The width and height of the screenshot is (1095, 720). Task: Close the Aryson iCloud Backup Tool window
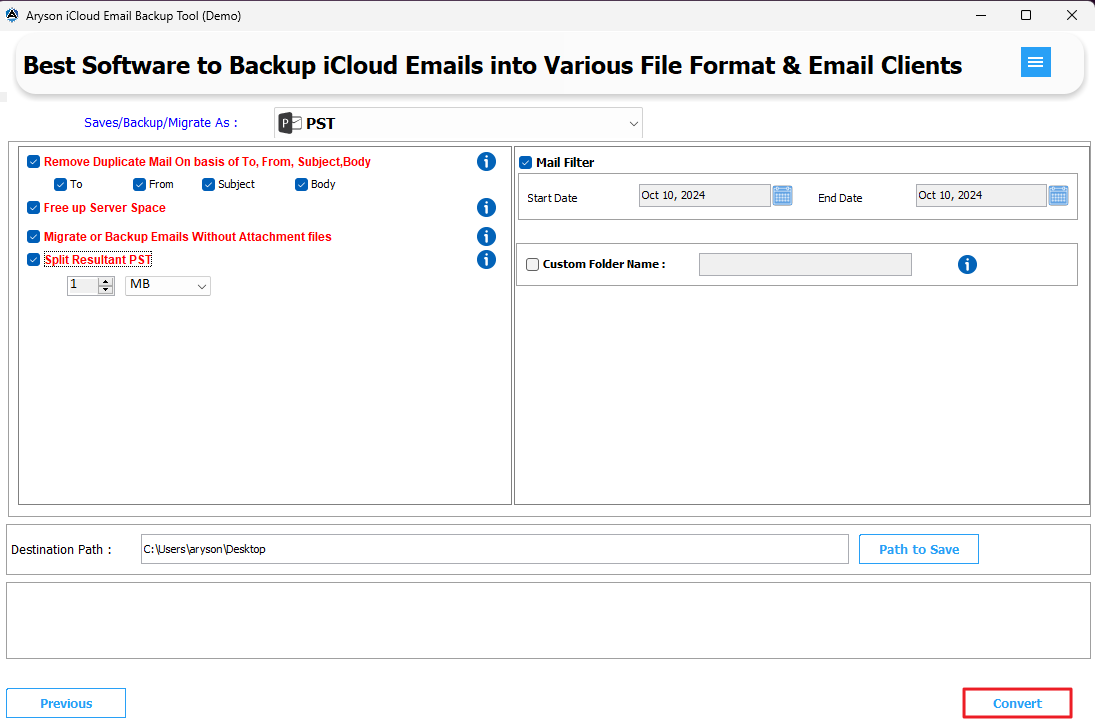[1071, 15]
